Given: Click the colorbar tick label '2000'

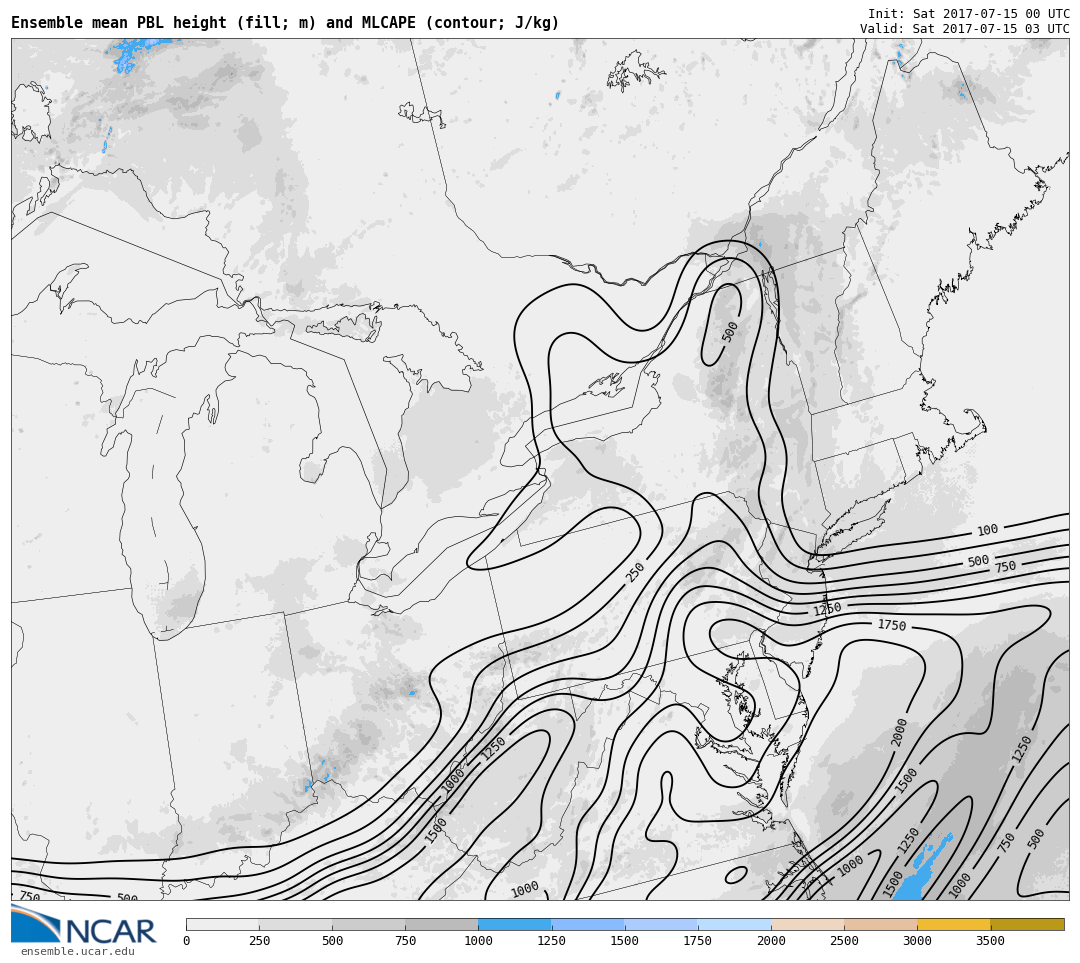Looking at the screenshot, I should coord(771,941).
